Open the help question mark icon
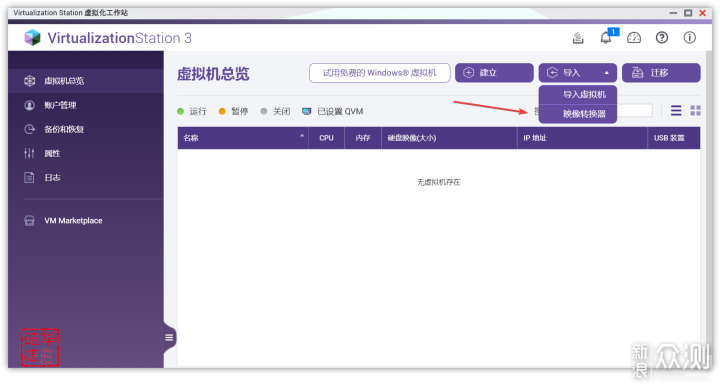 pyautogui.click(x=662, y=38)
